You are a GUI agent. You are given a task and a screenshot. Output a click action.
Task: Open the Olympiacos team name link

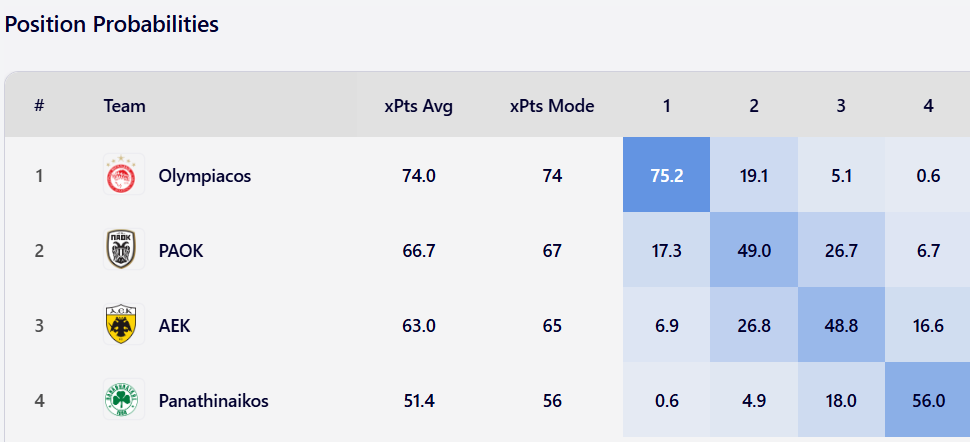pyautogui.click(x=204, y=176)
